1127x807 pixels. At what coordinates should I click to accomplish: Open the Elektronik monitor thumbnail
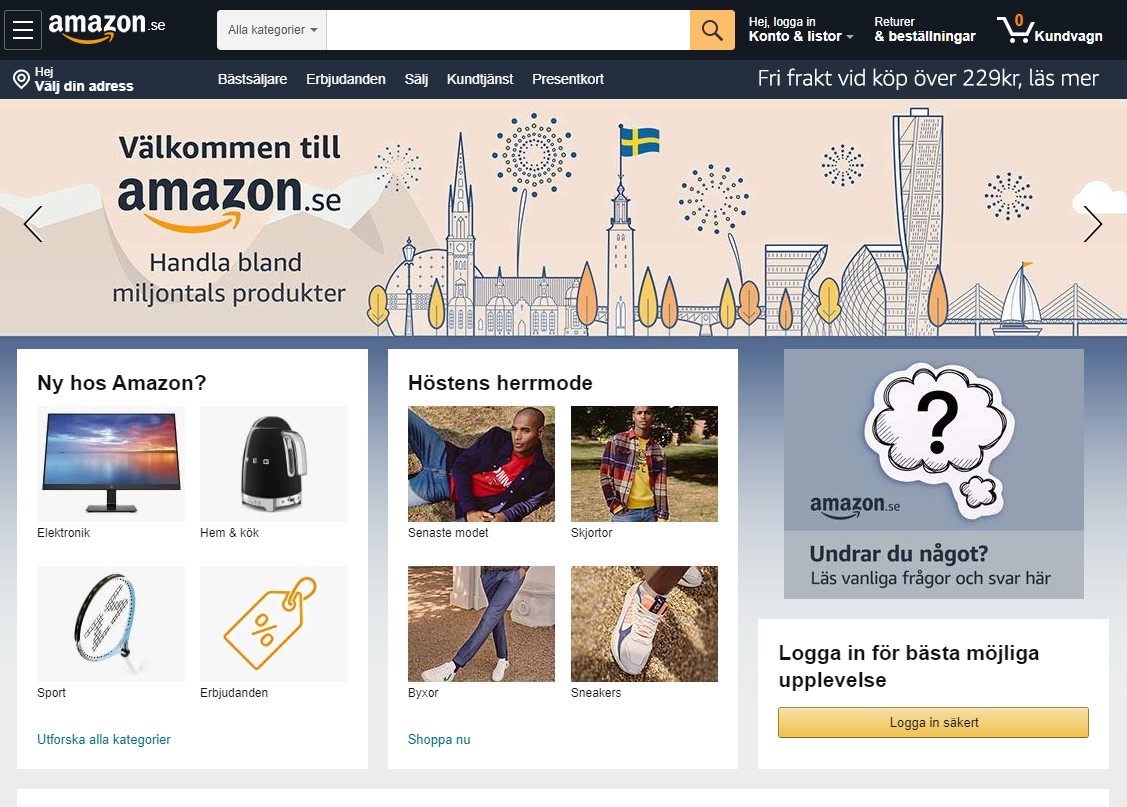(x=111, y=464)
